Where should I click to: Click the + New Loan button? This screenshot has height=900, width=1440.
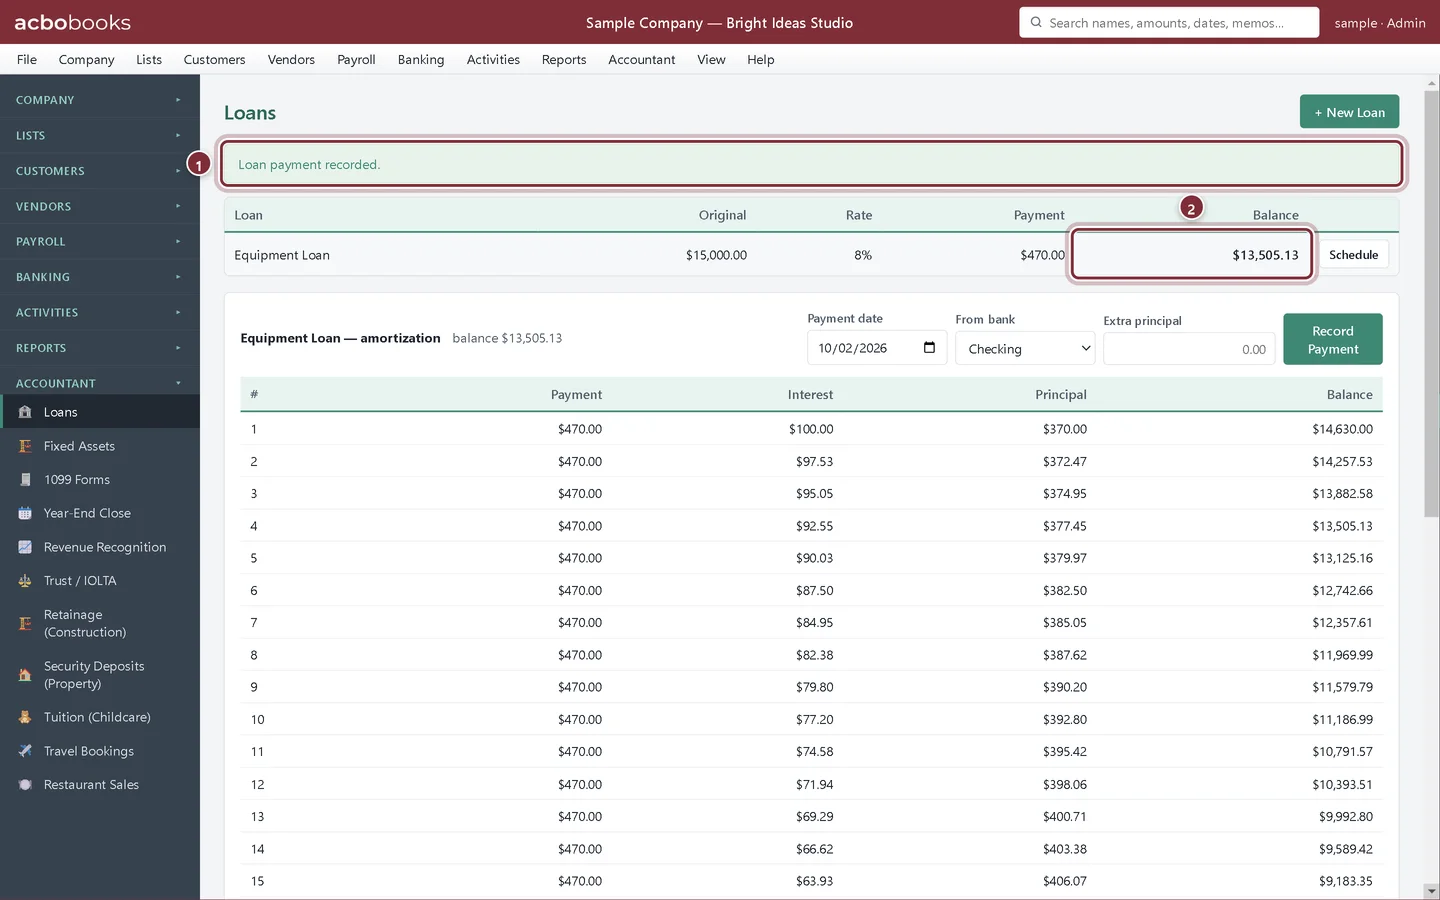[x=1349, y=112]
